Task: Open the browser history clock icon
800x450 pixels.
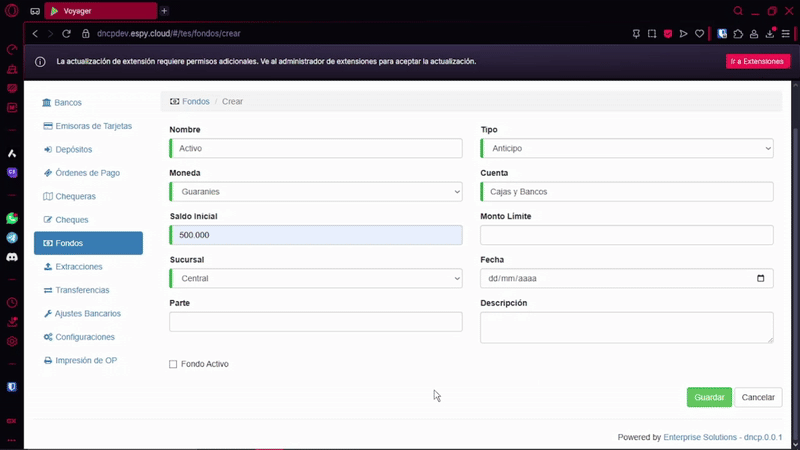Action: tap(12, 302)
